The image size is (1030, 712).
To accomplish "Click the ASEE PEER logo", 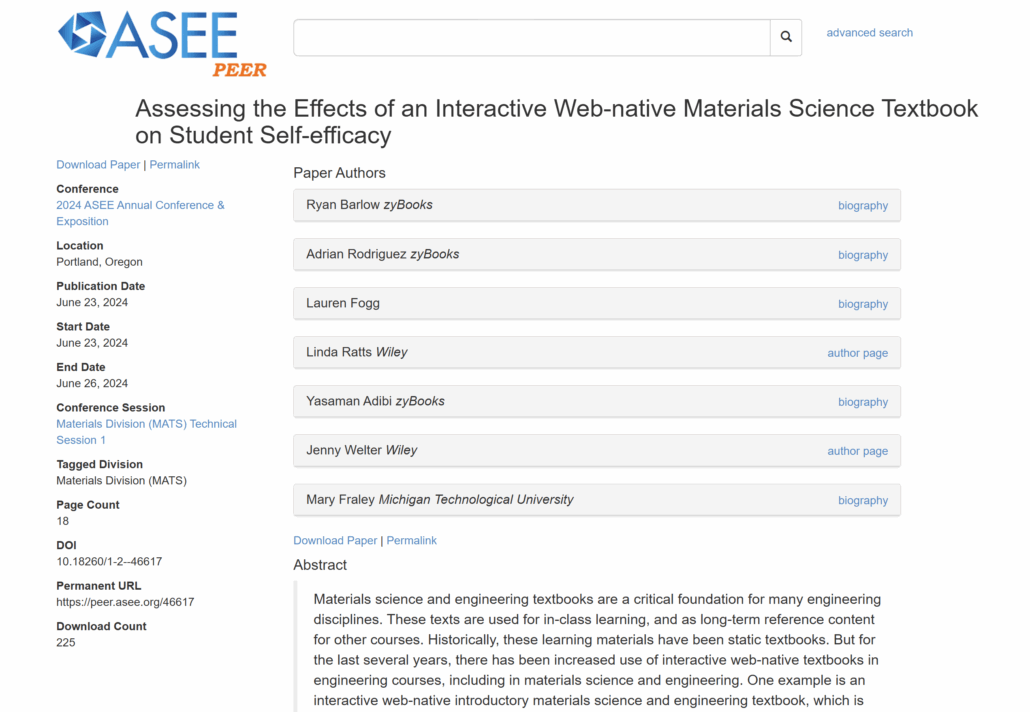I will (162, 44).
